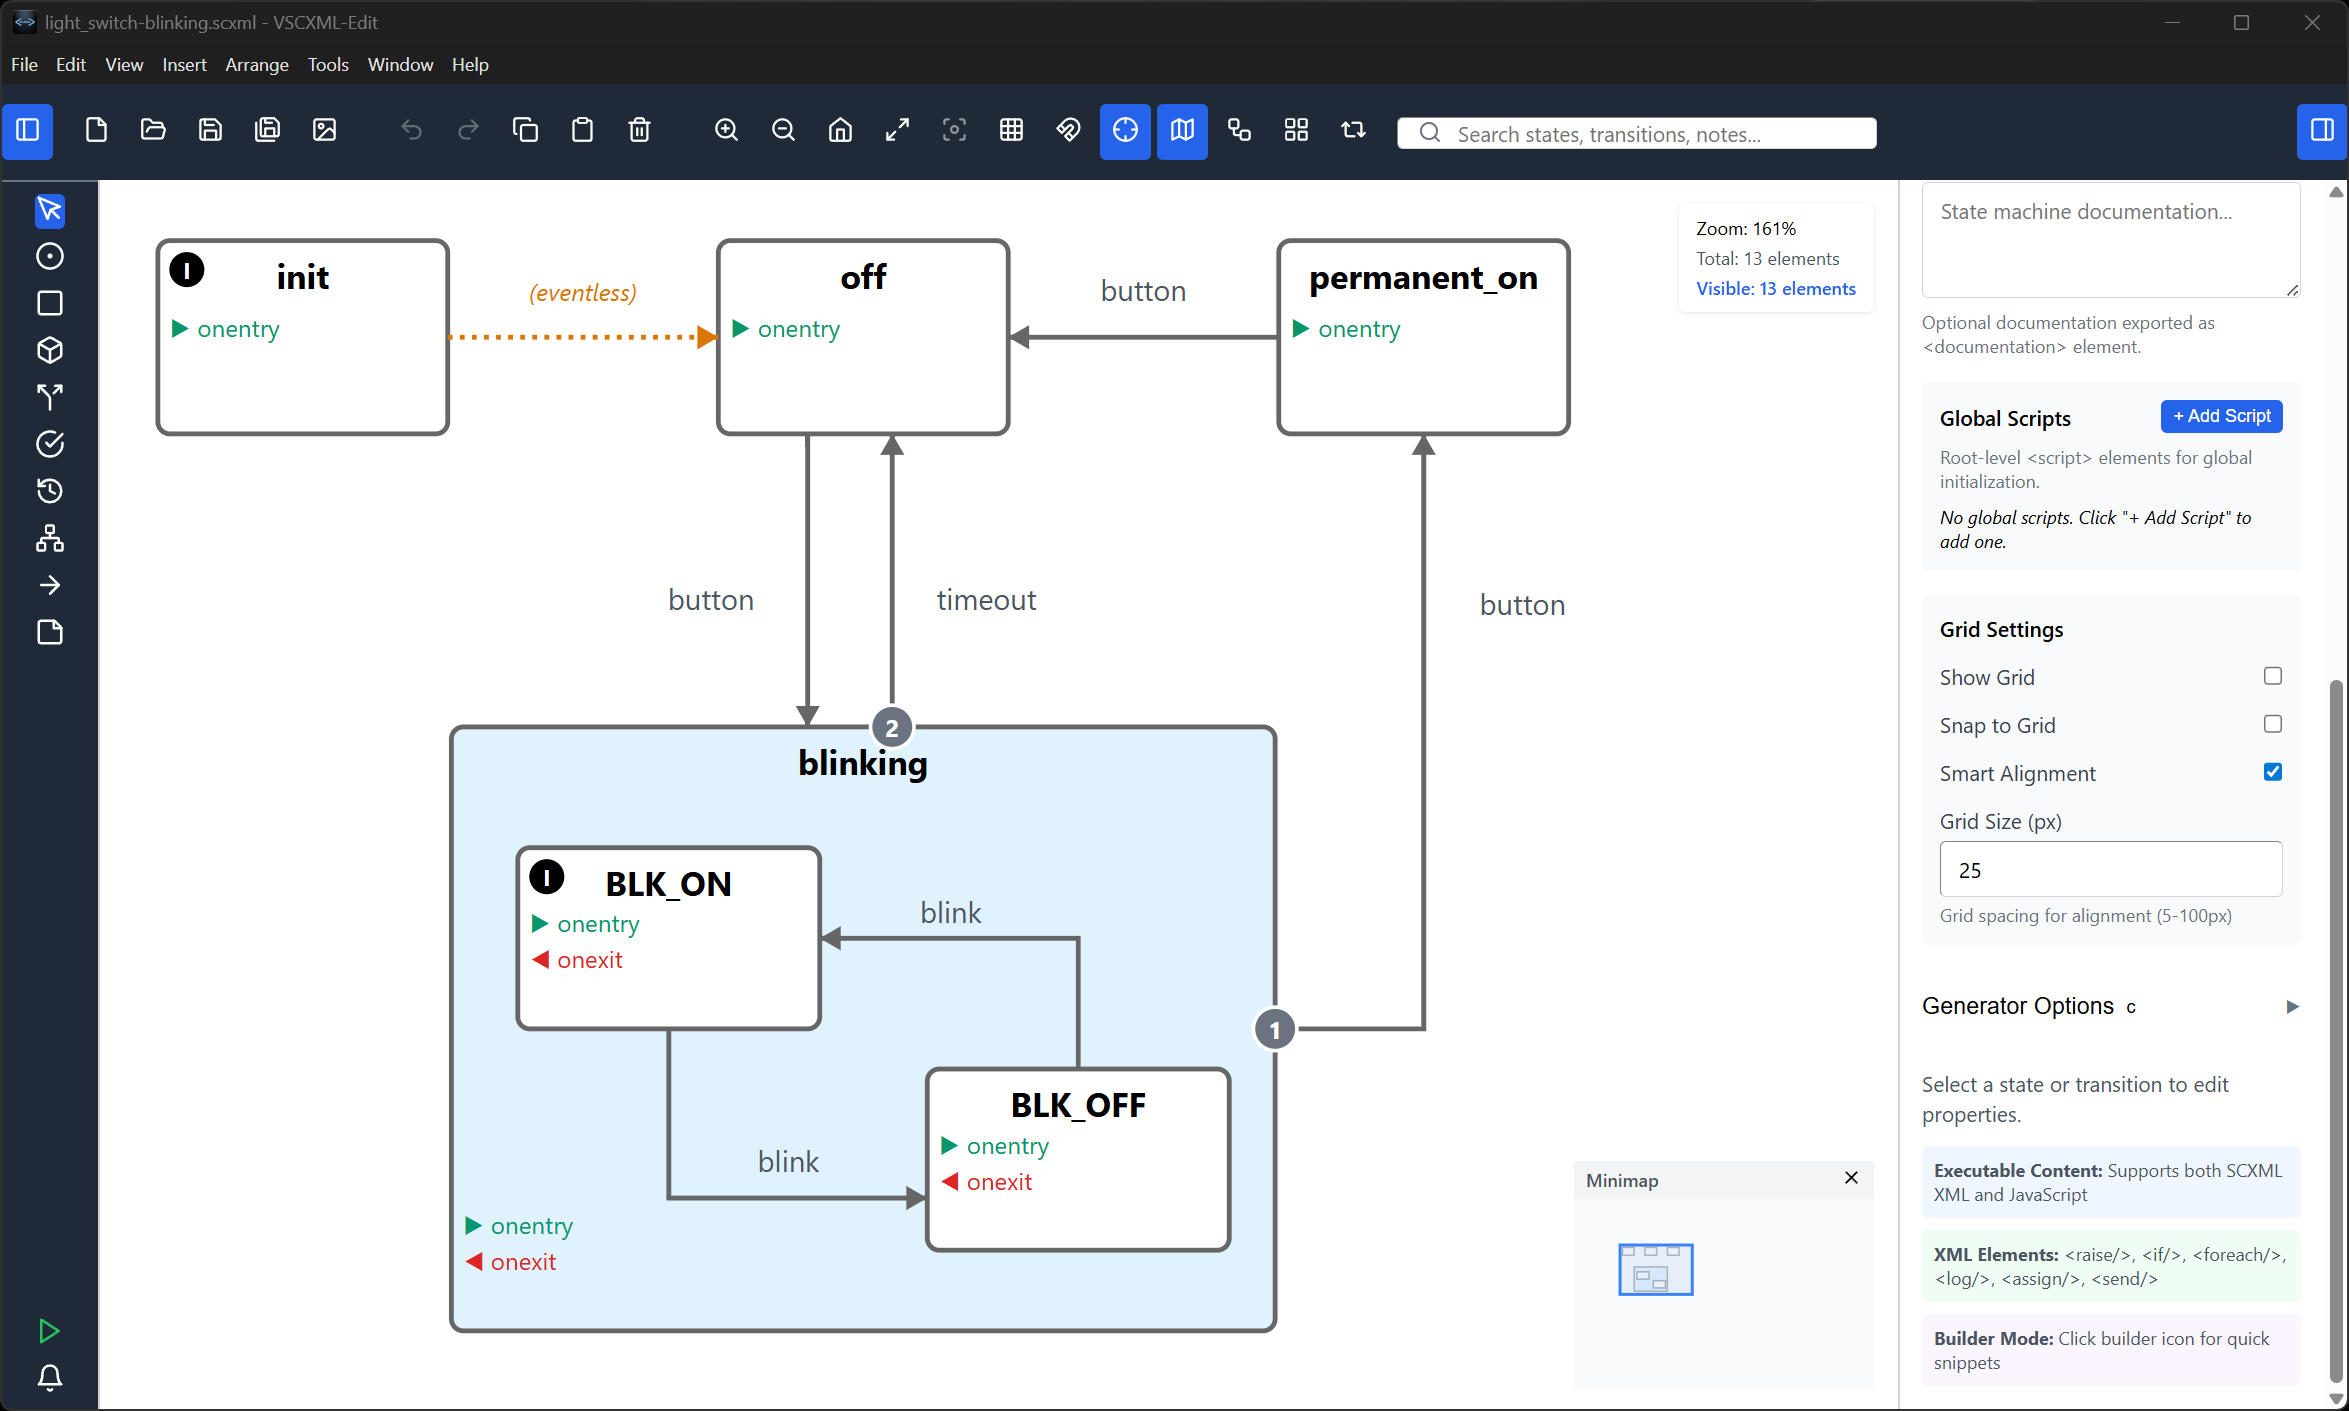This screenshot has height=1411, width=2349.
Task: Click the repeat arrows toolbar icon
Action: pos(1353,131)
